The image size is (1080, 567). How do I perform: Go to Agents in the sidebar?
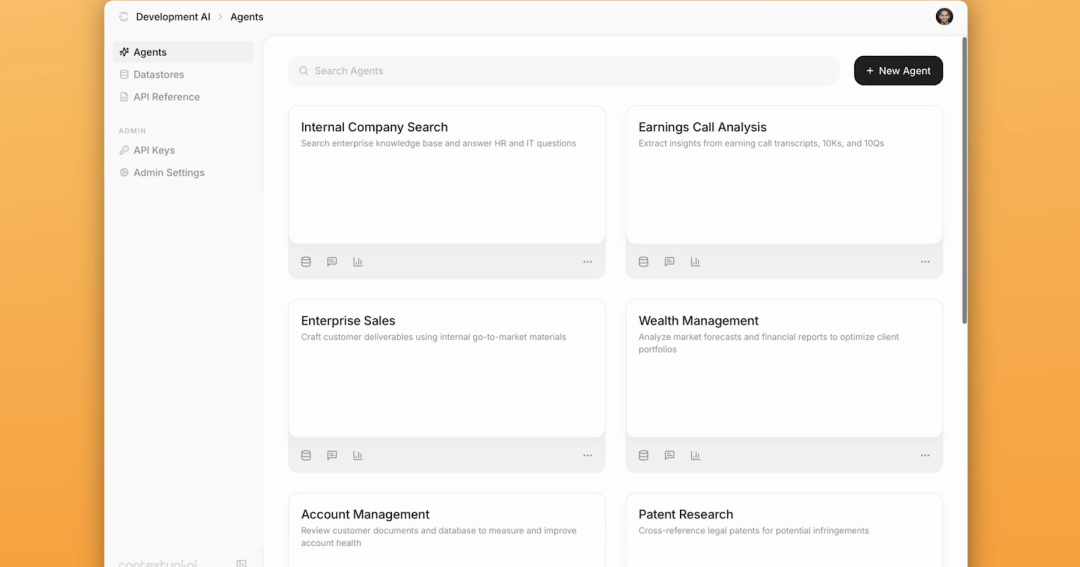point(183,52)
